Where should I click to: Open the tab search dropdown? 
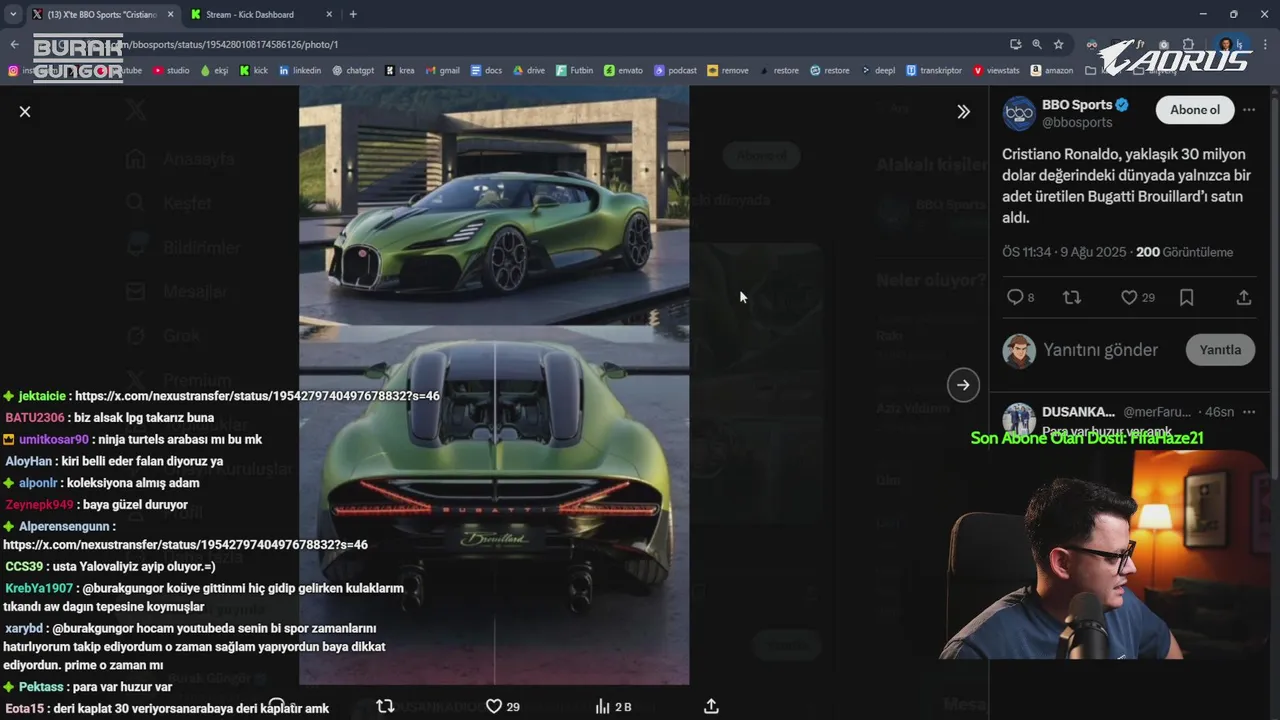tap(12, 14)
